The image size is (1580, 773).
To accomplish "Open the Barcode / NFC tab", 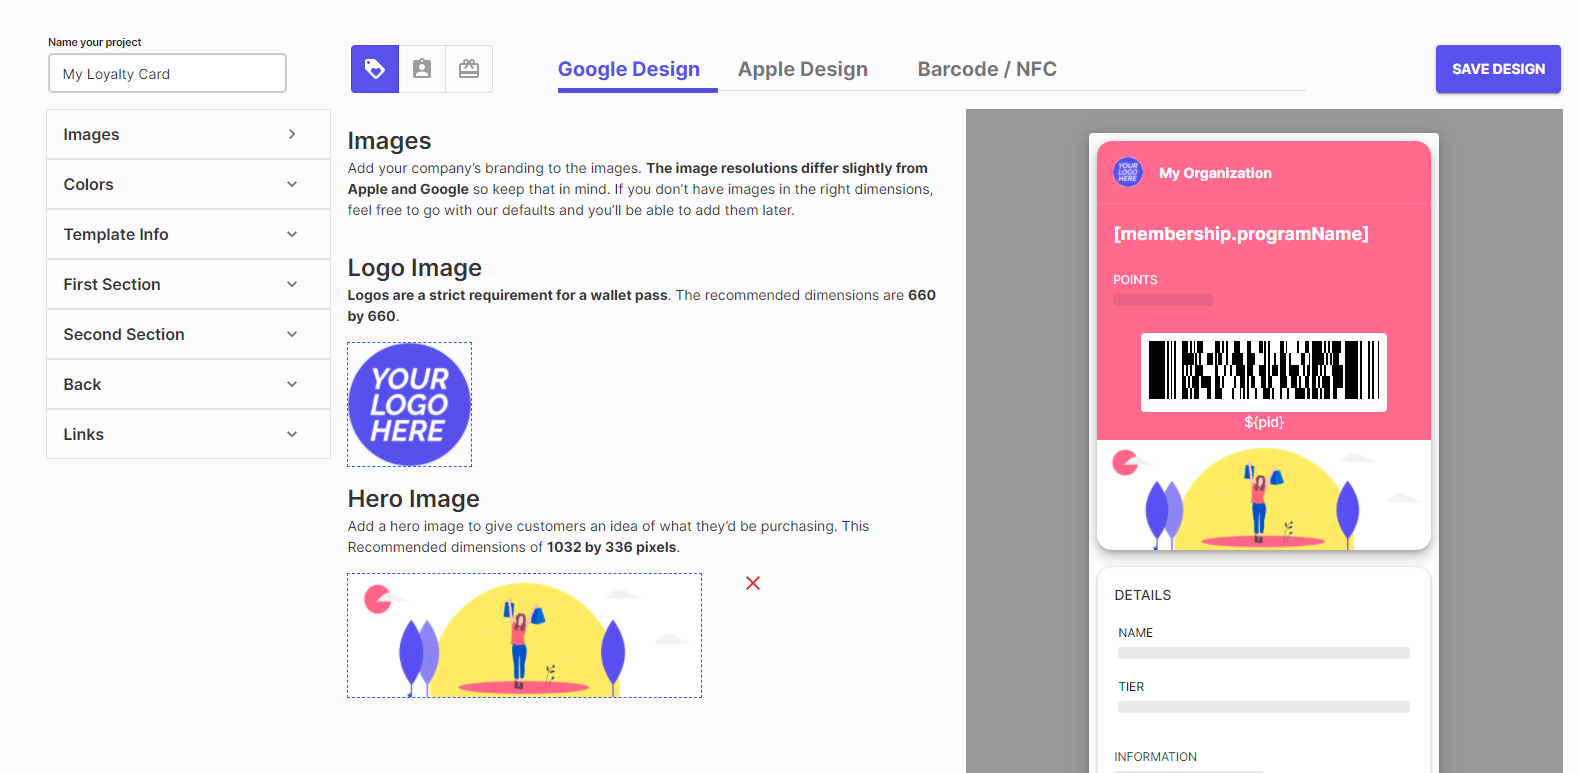I will [987, 69].
